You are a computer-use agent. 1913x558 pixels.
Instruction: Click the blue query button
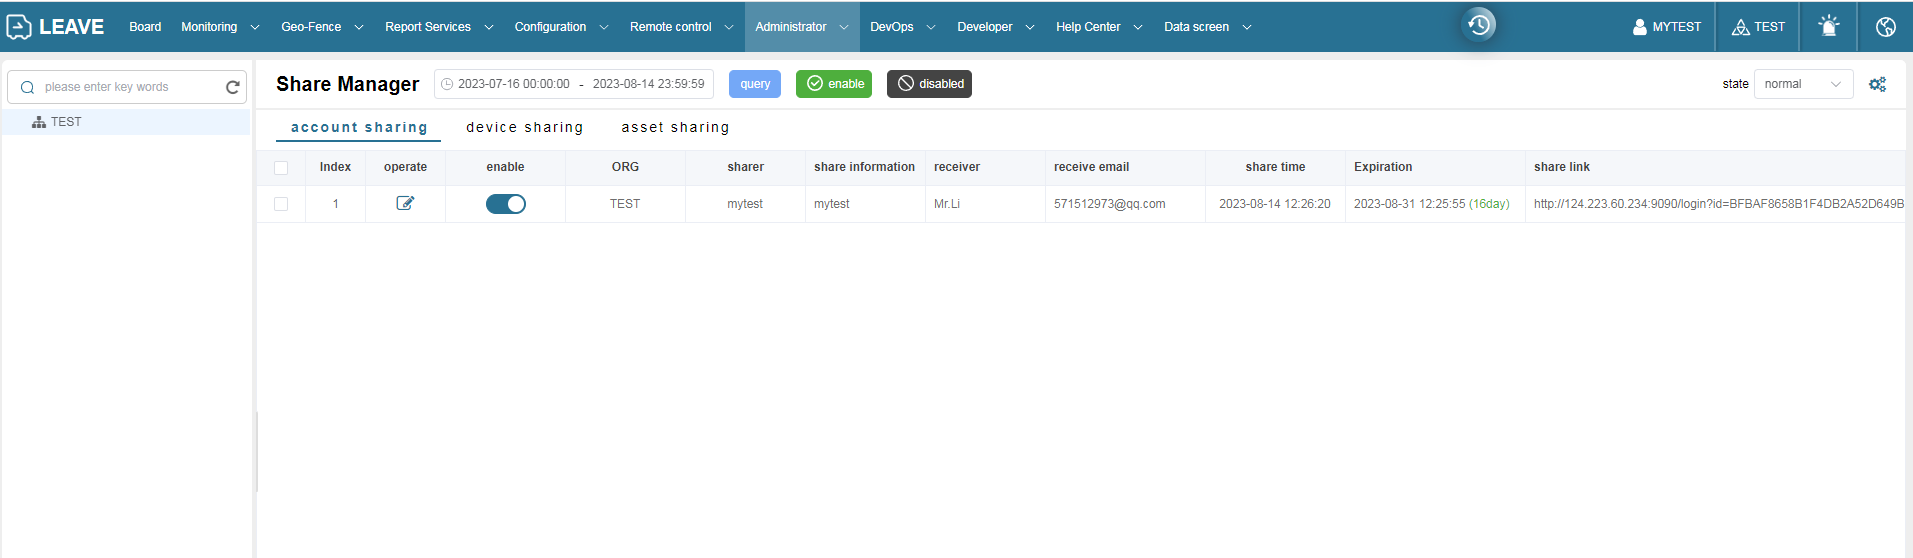[755, 84]
